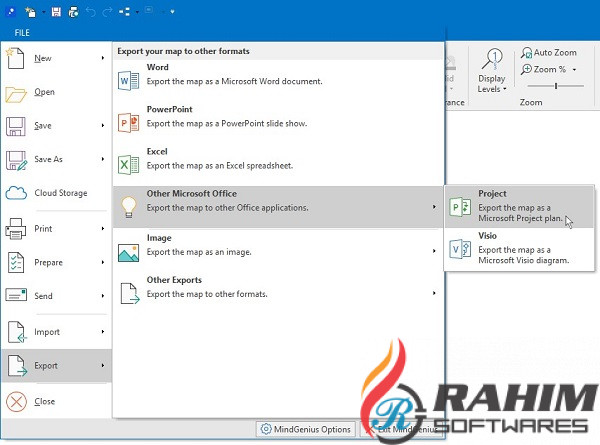Click the map layout icon in quick access toolbar
Image resolution: width=600 pixels, height=445 pixels.
click(124, 12)
